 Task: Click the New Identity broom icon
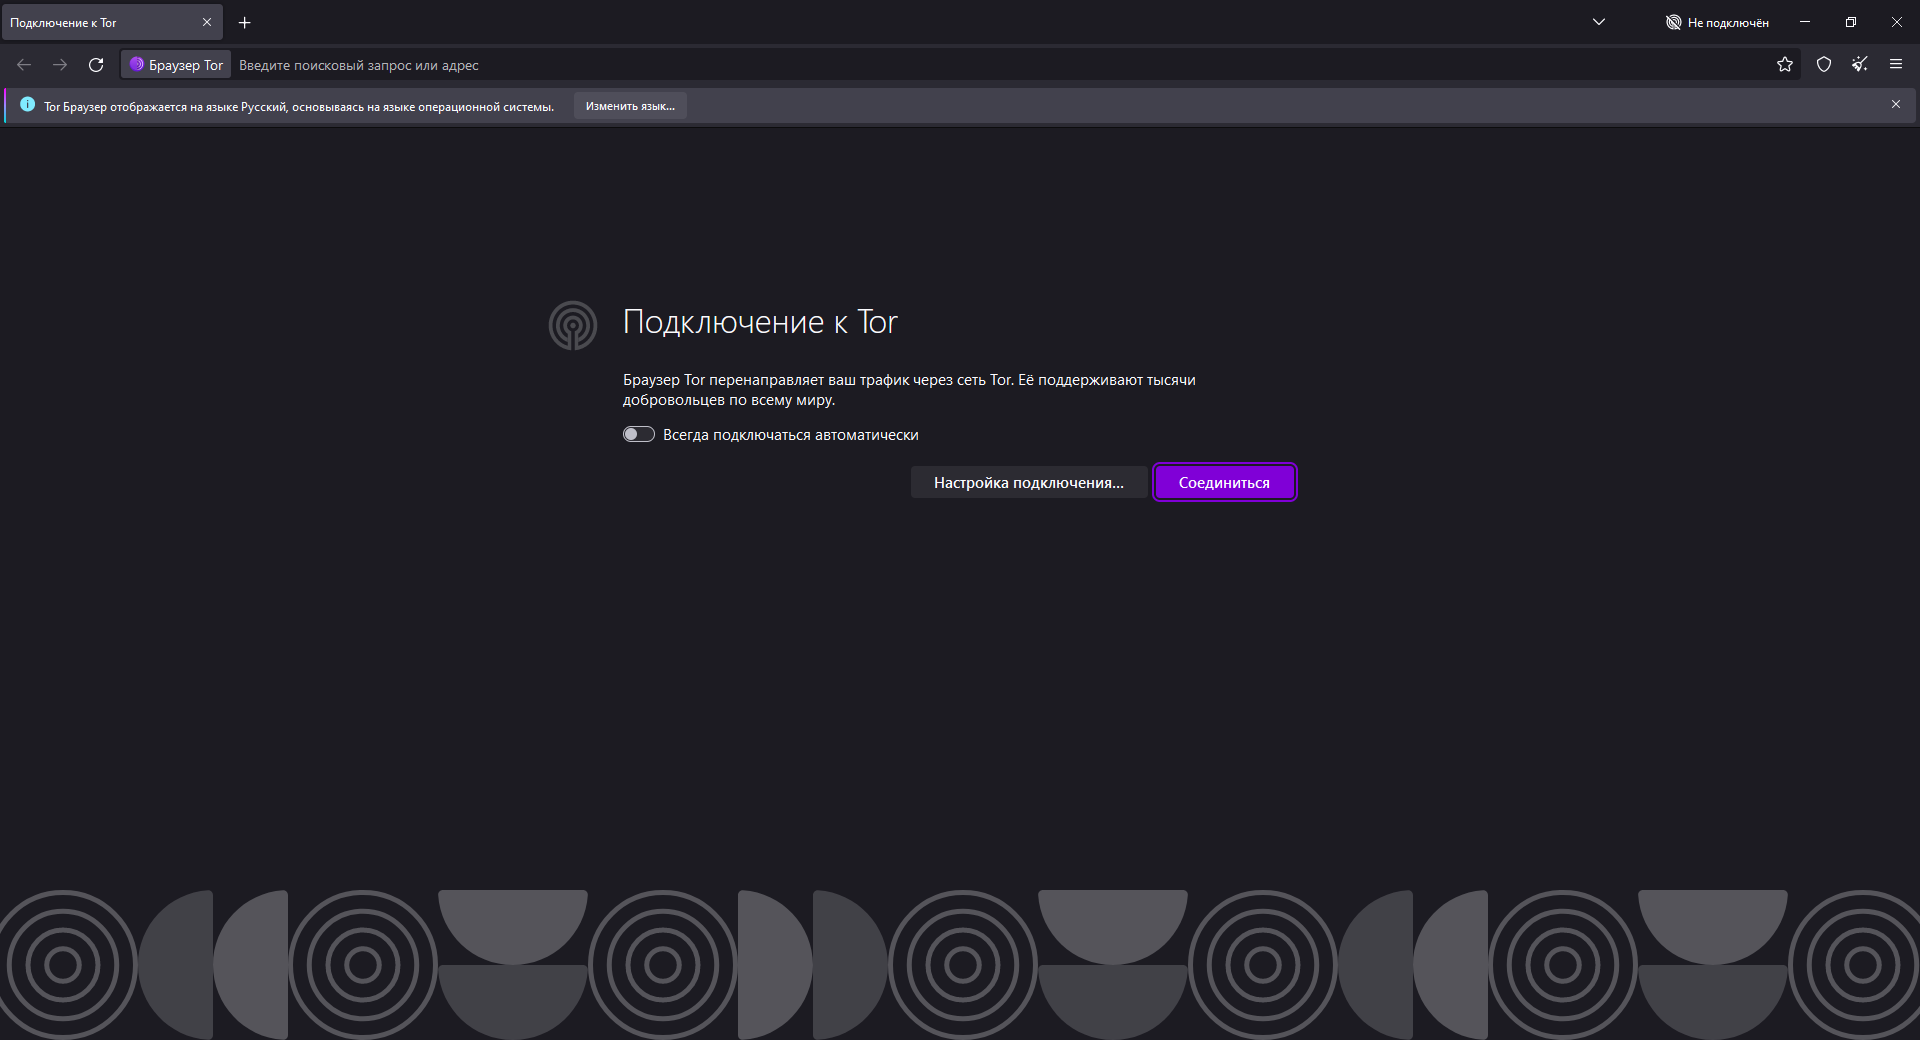[x=1860, y=65]
